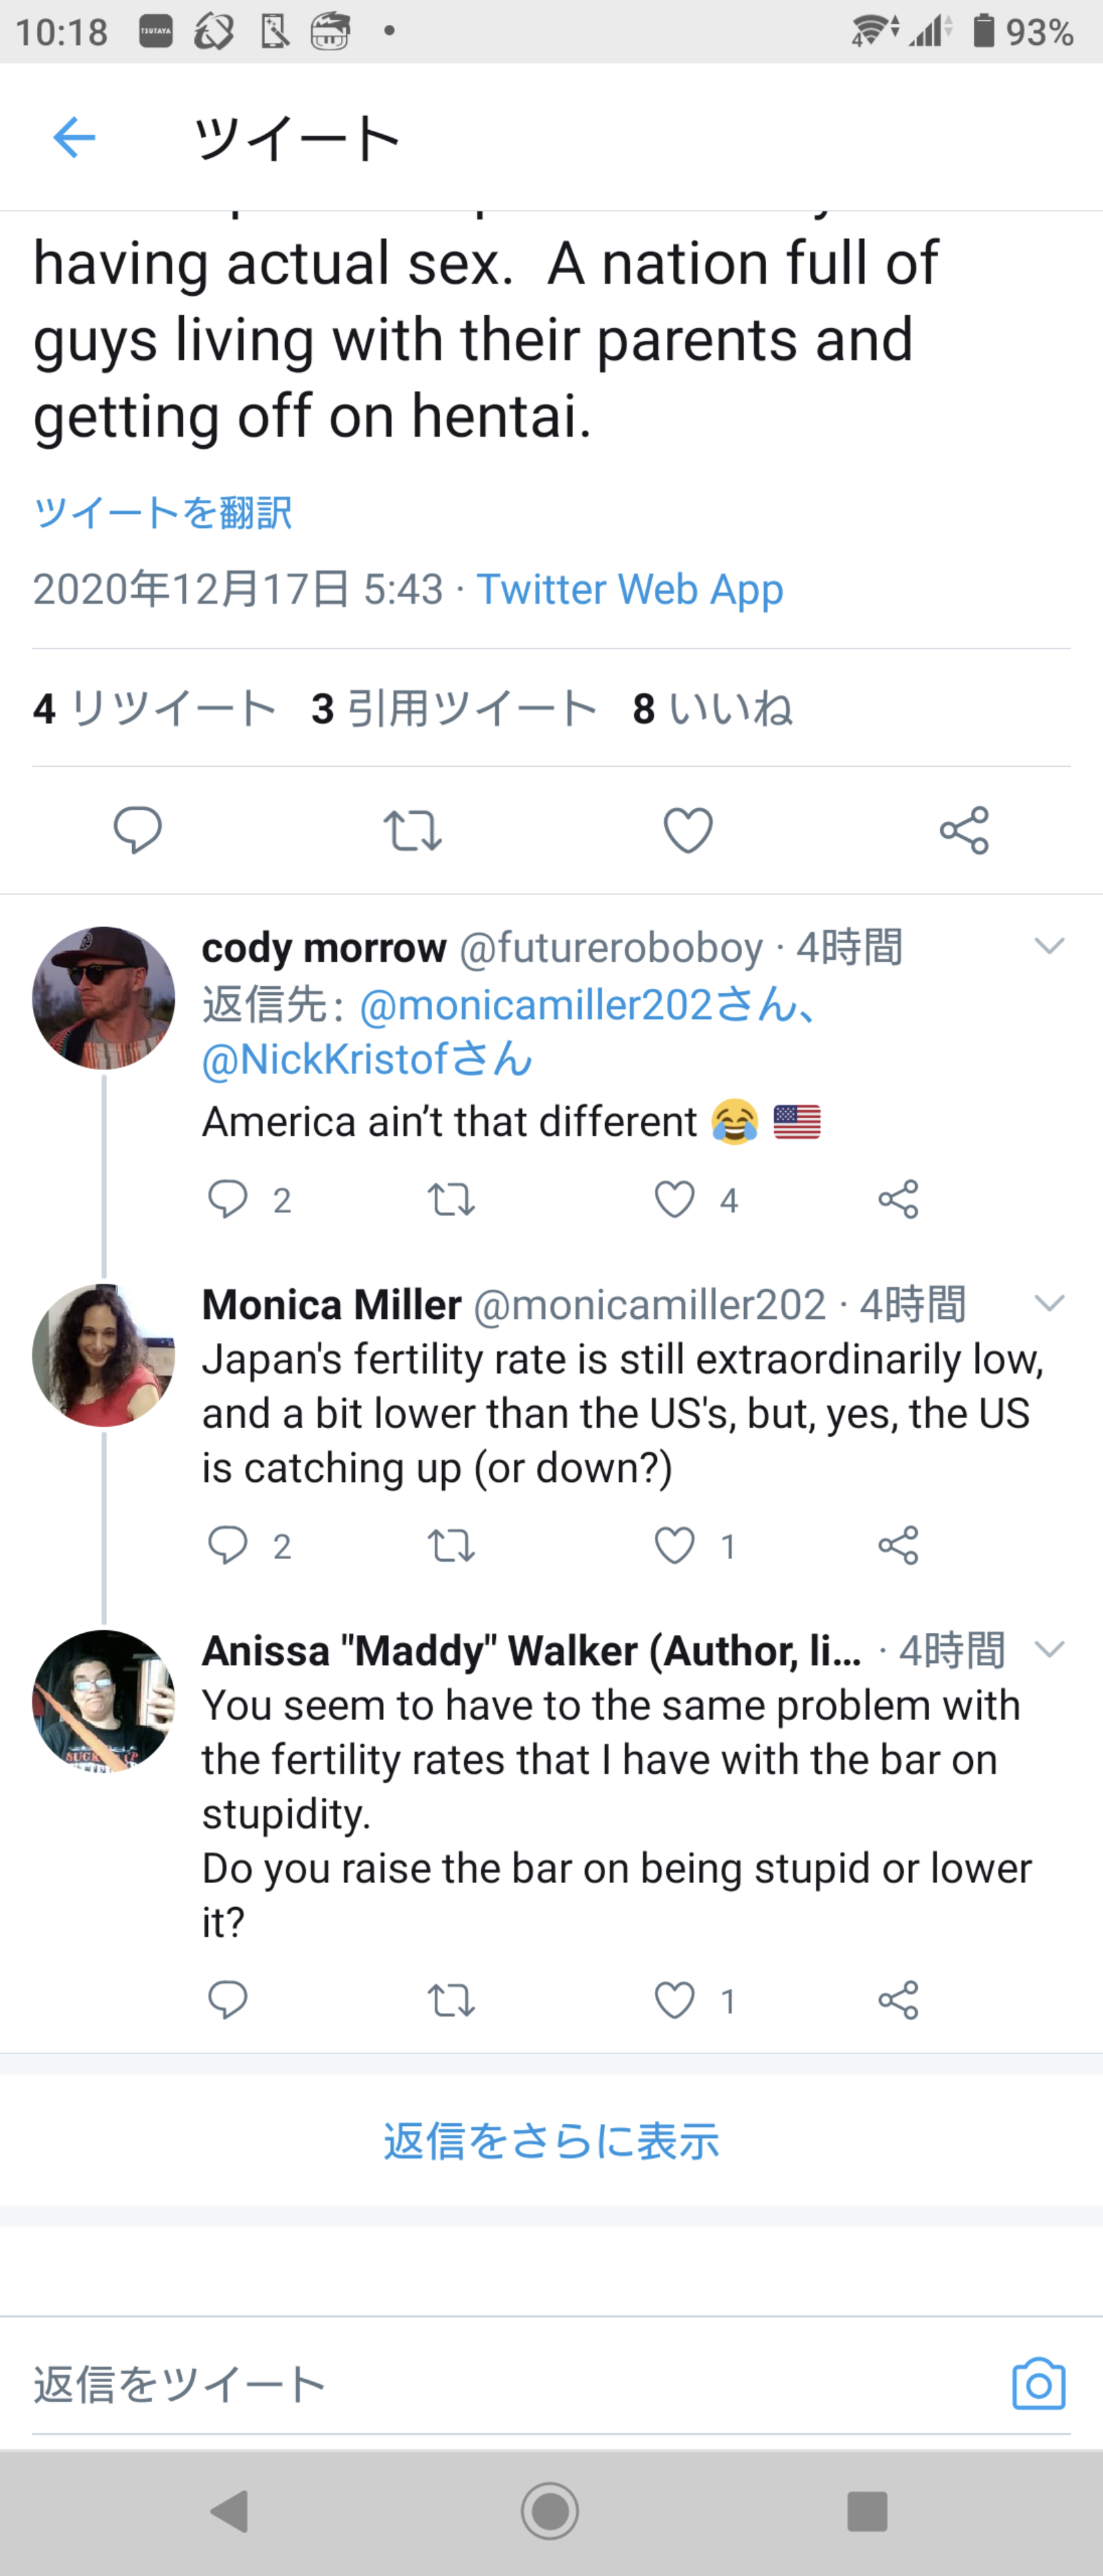Retweet cody morrow's reply
Screen dimensions: 1103x2576
point(451,1199)
